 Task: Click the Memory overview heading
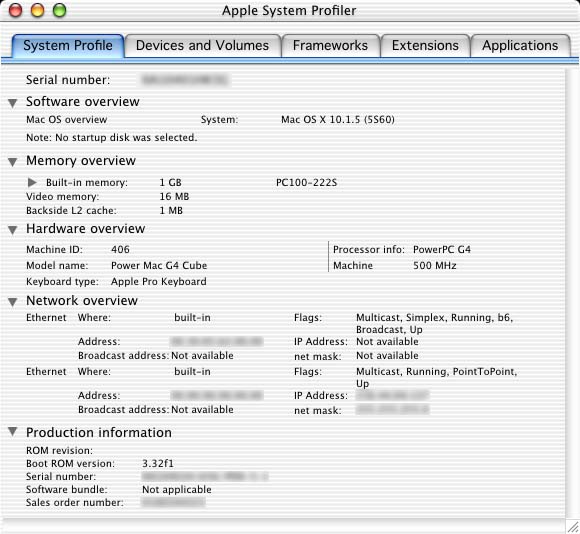click(x=81, y=161)
